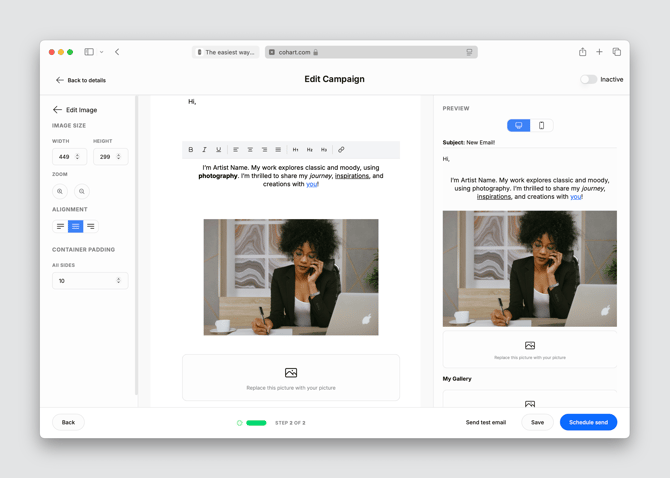Viewport: 670px width, 478px height.
Task: Go back to Edit Image parent panel
Action: click(x=57, y=110)
